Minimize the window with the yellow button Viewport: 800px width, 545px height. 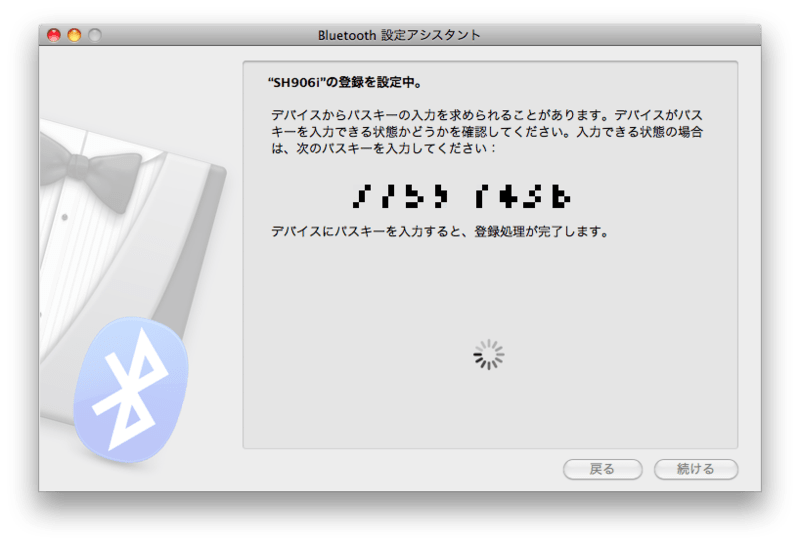[74, 35]
